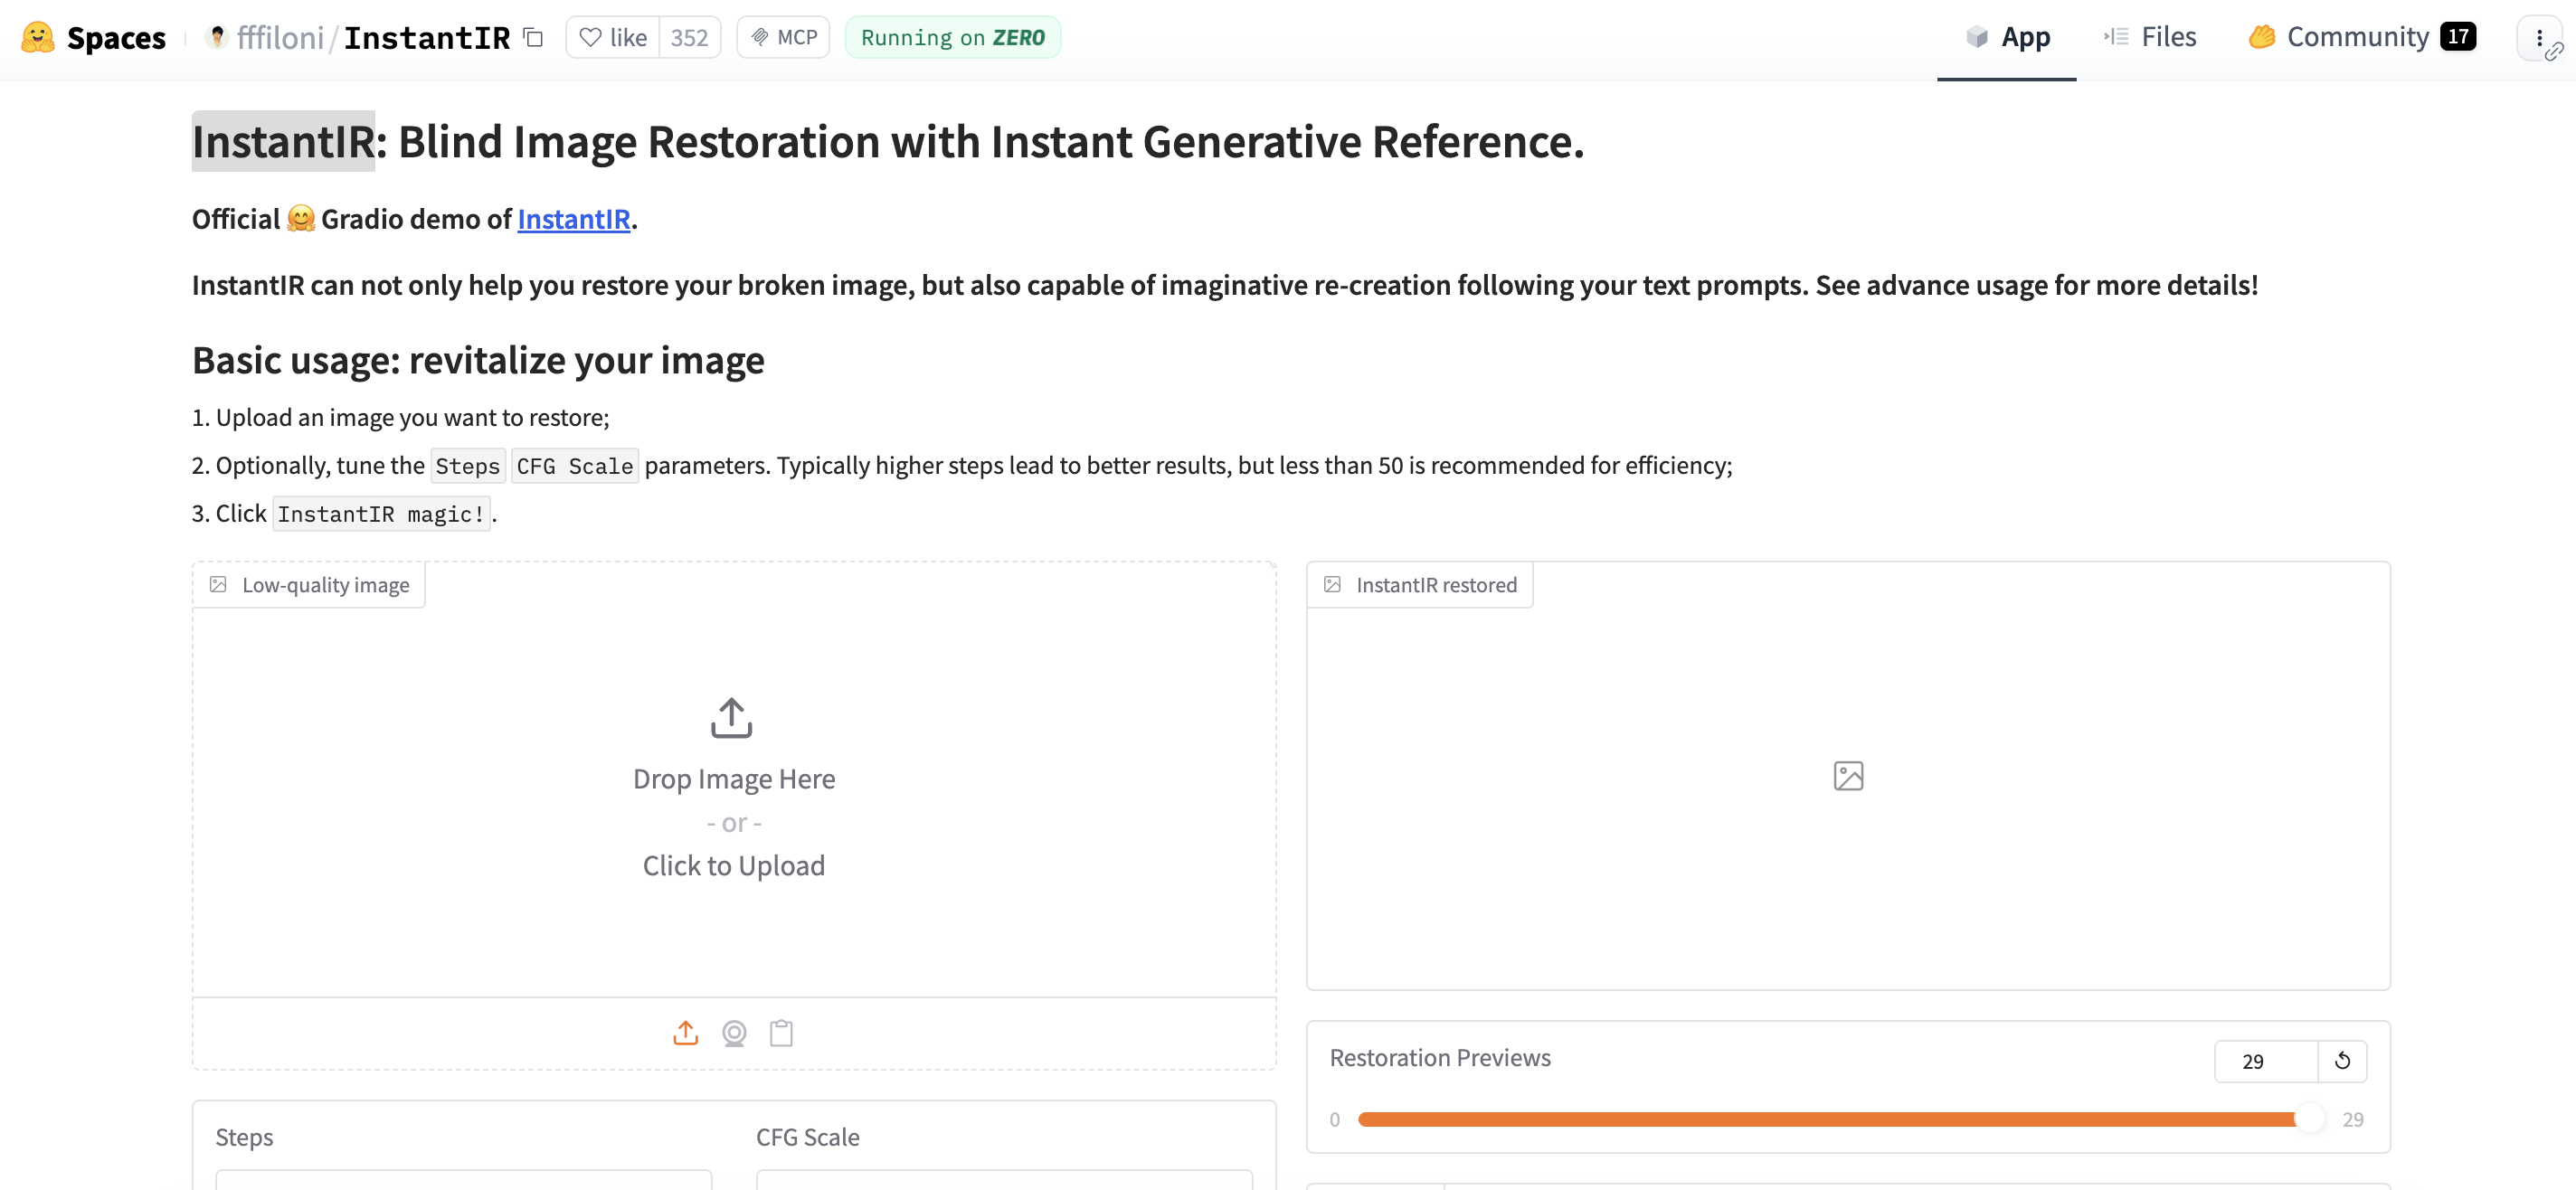The width and height of the screenshot is (2576, 1190).
Task: View the 352 likes count
Action: click(689, 38)
